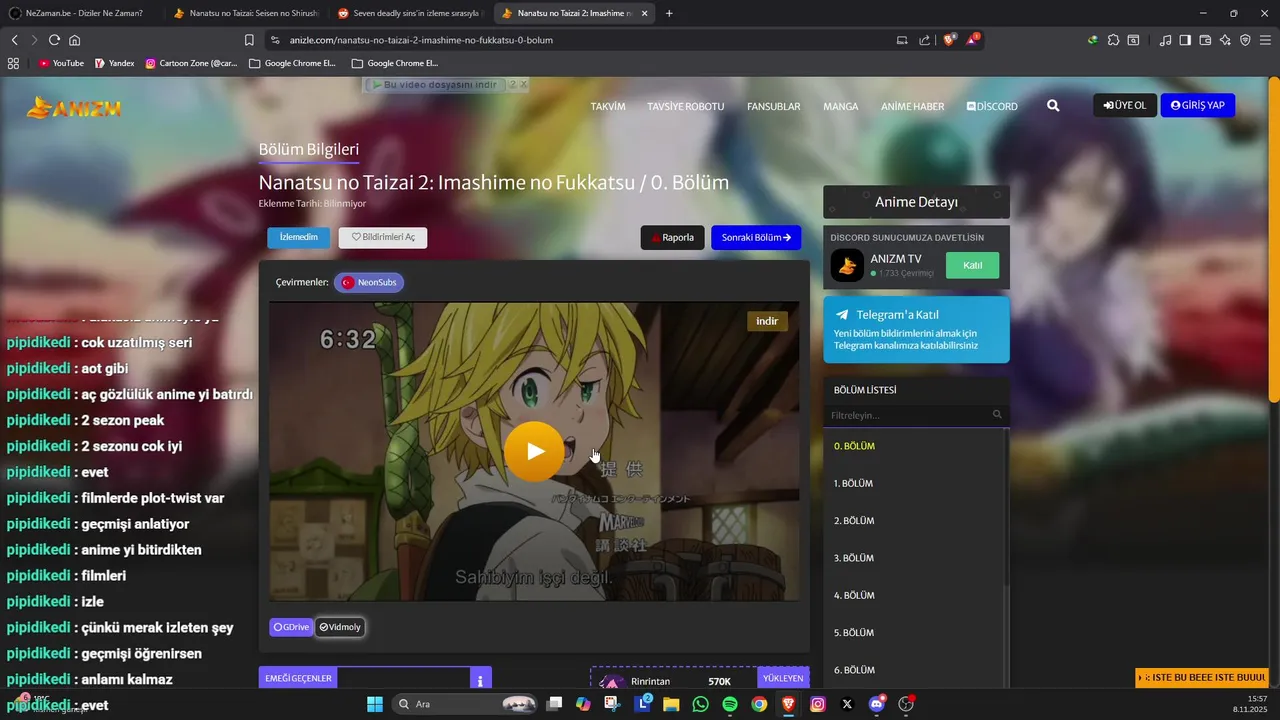Viewport: 1280px width, 720px height.
Task: Click the Brave VPN shield icon
Action: [1245, 40]
